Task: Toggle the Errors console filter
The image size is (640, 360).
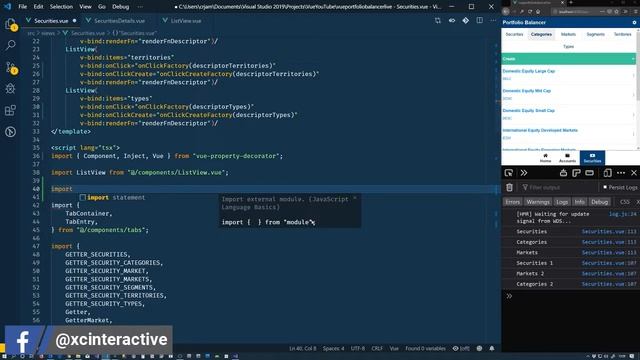Action: coord(512,202)
